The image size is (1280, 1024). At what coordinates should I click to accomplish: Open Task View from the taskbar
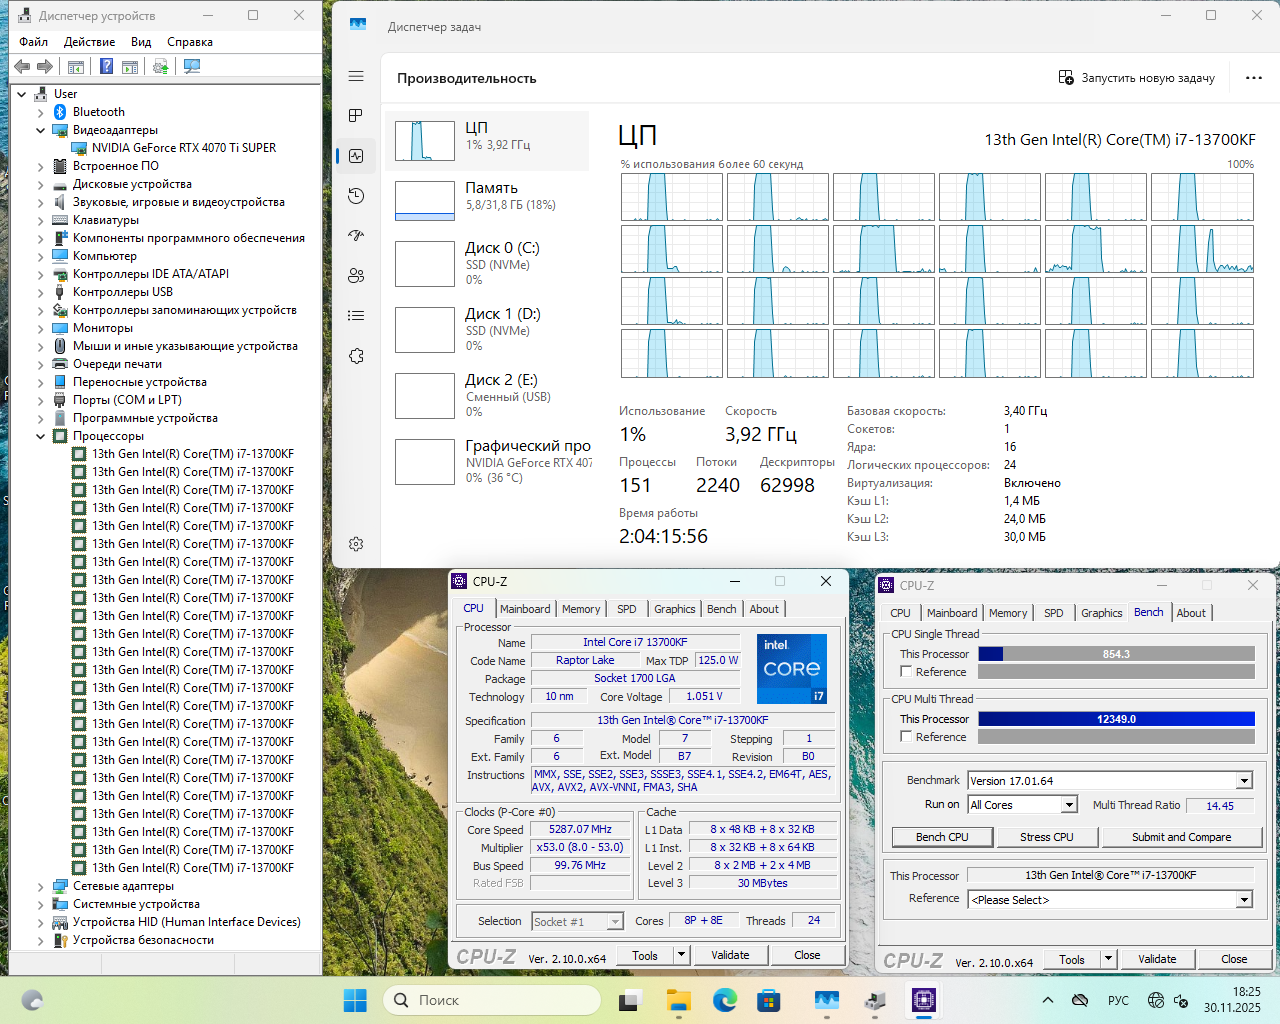click(630, 1000)
